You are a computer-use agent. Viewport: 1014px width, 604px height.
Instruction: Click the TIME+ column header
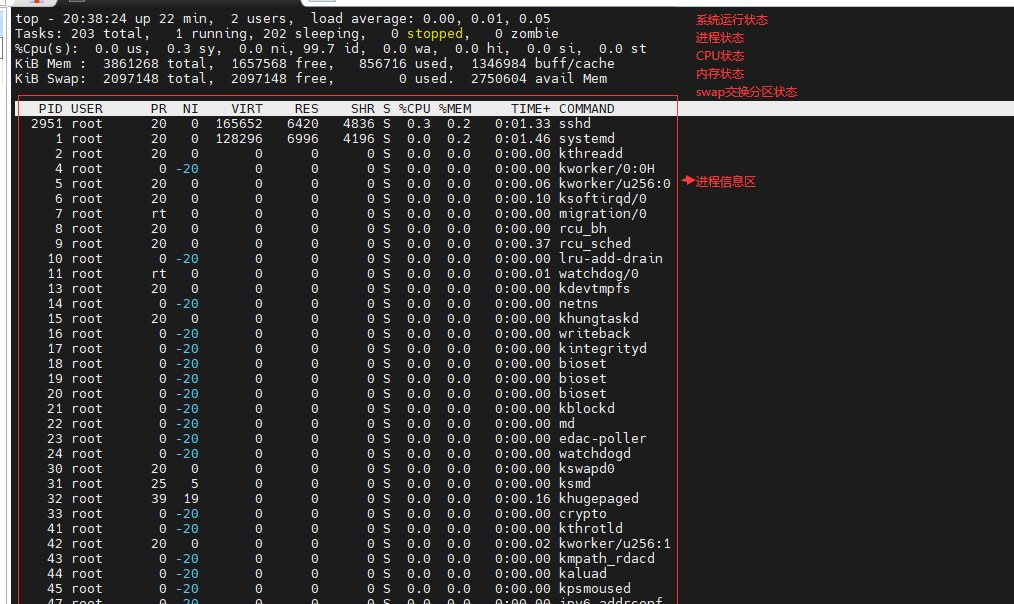click(x=531, y=109)
